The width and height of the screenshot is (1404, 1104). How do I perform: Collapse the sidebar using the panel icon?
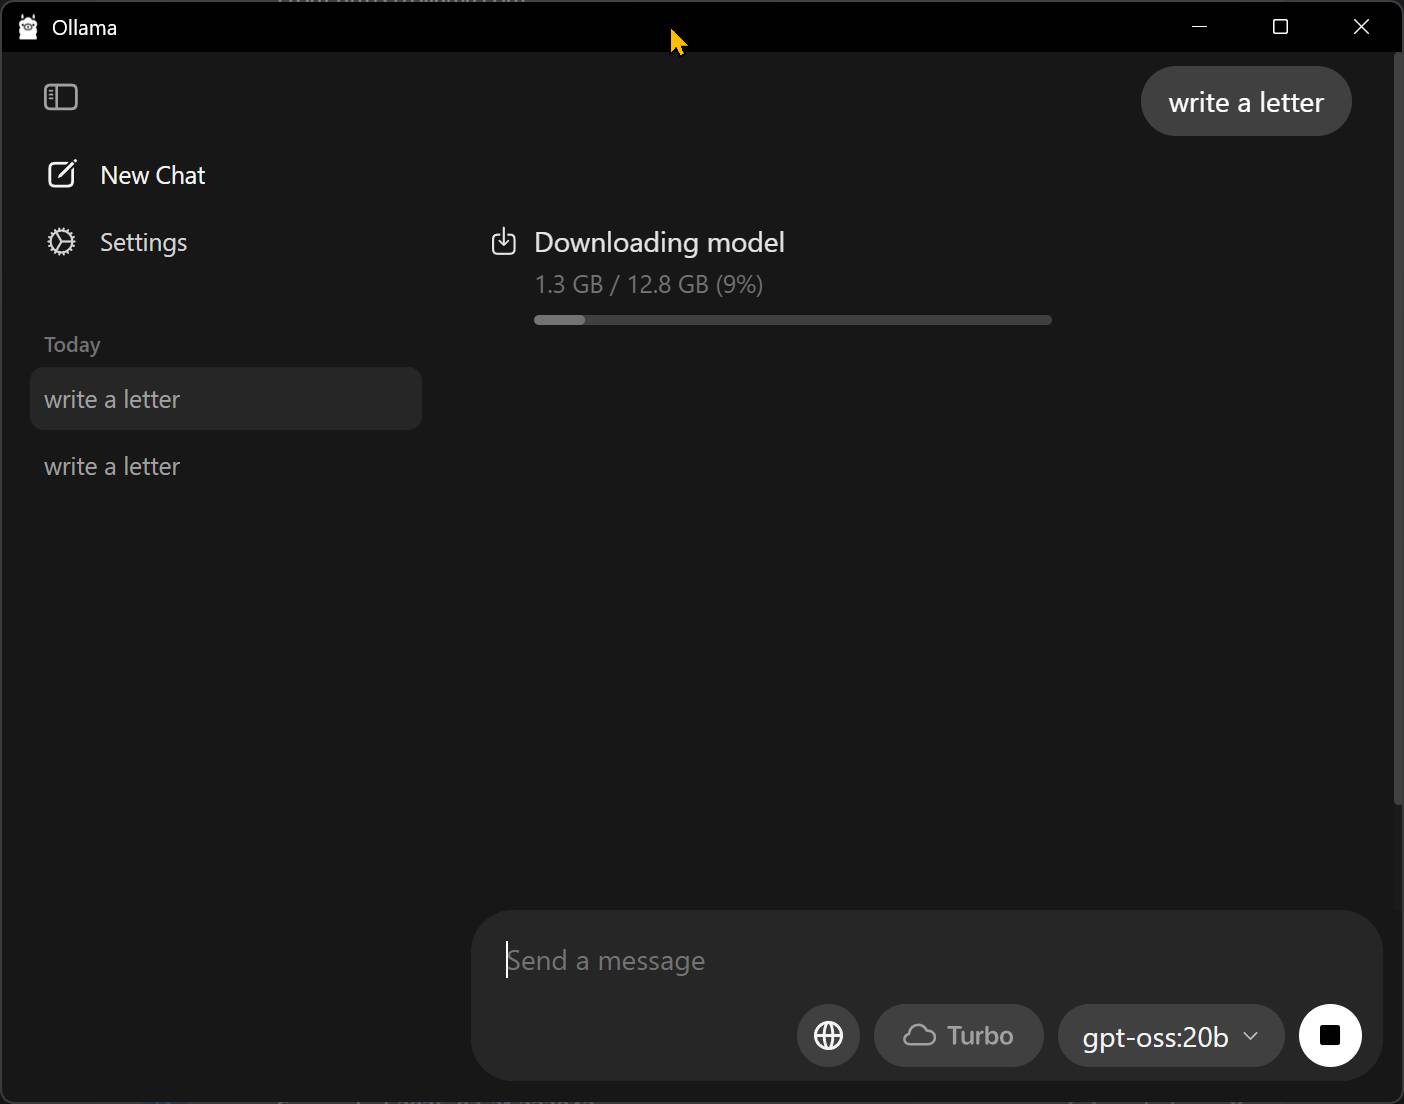coord(61,97)
